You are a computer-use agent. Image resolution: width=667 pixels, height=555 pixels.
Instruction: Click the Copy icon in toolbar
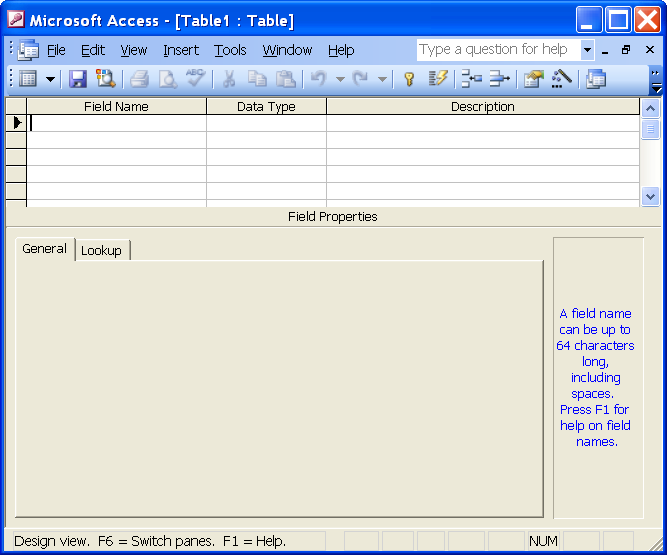257,79
